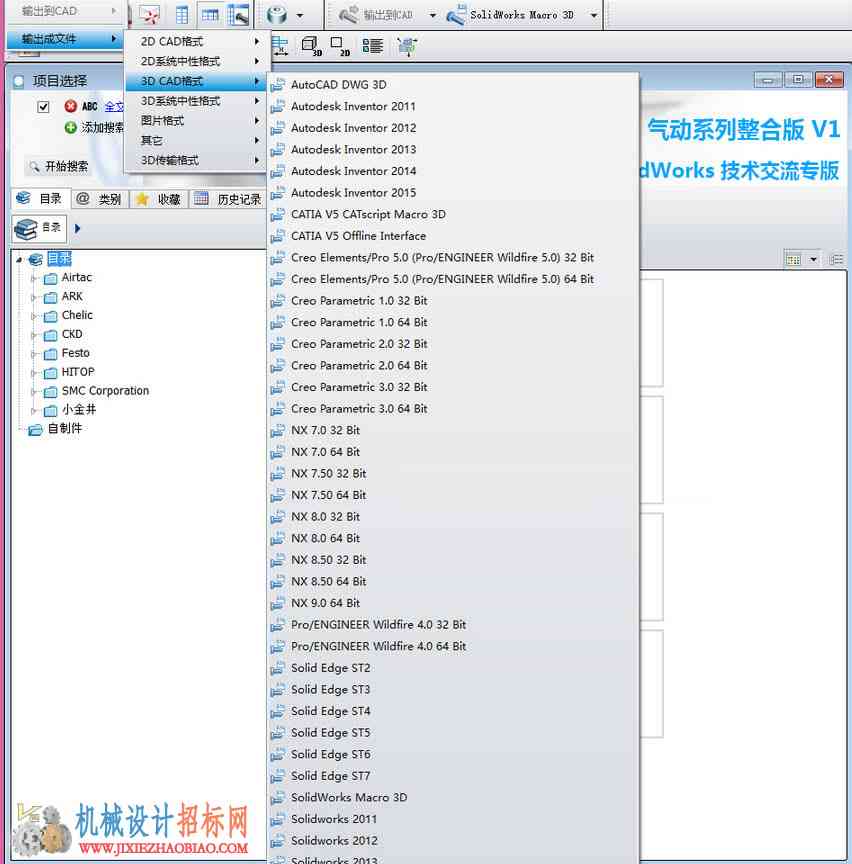Click the red crosshair toolbar icon
Image resolution: width=852 pixels, height=864 pixels.
(150, 14)
